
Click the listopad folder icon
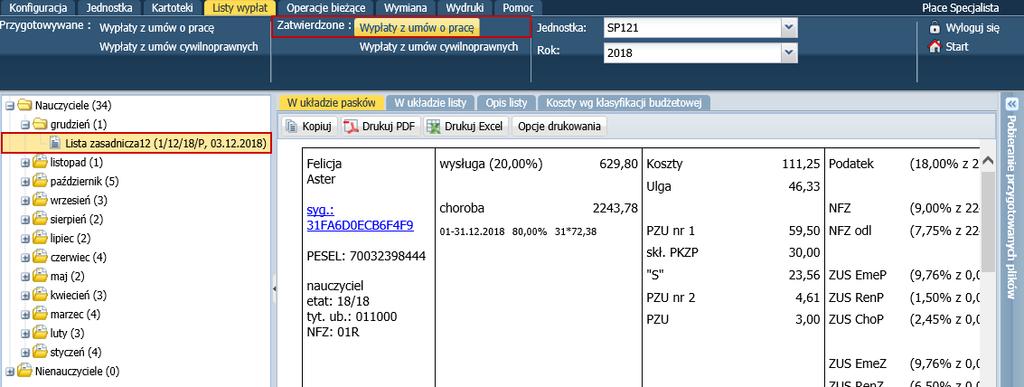click(40, 162)
